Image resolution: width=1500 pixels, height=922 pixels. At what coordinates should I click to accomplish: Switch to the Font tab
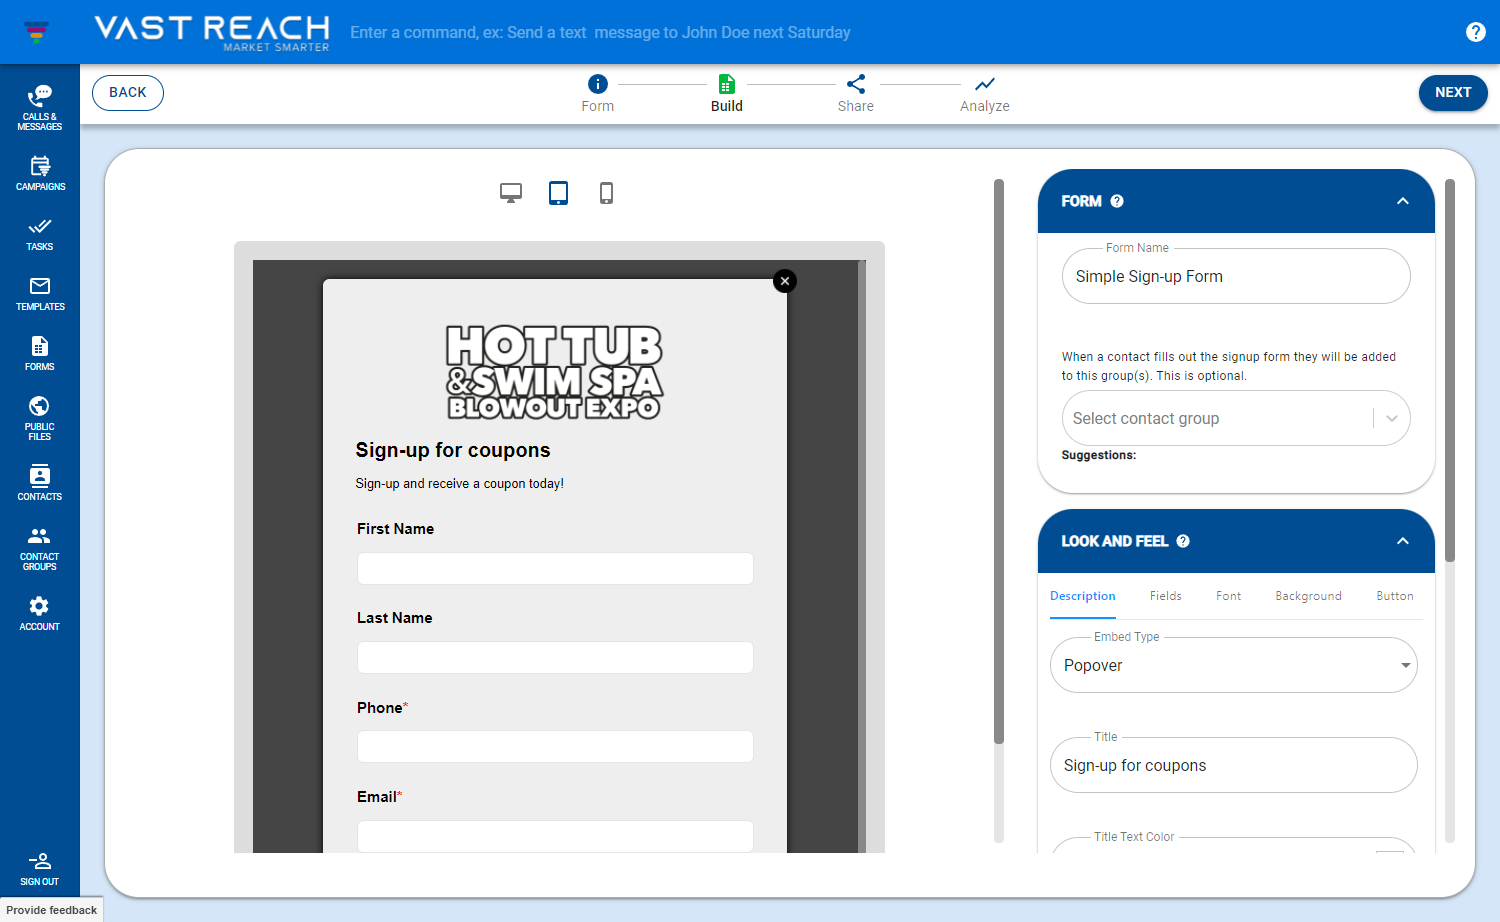point(1229,596)
